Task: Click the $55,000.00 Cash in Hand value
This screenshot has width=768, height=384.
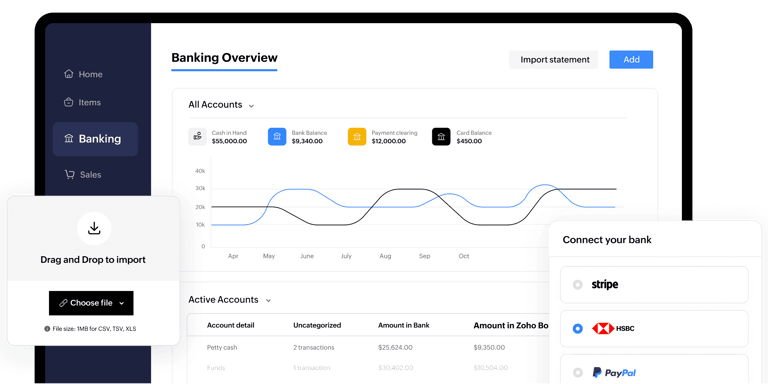Action: [x=229, y=141]
